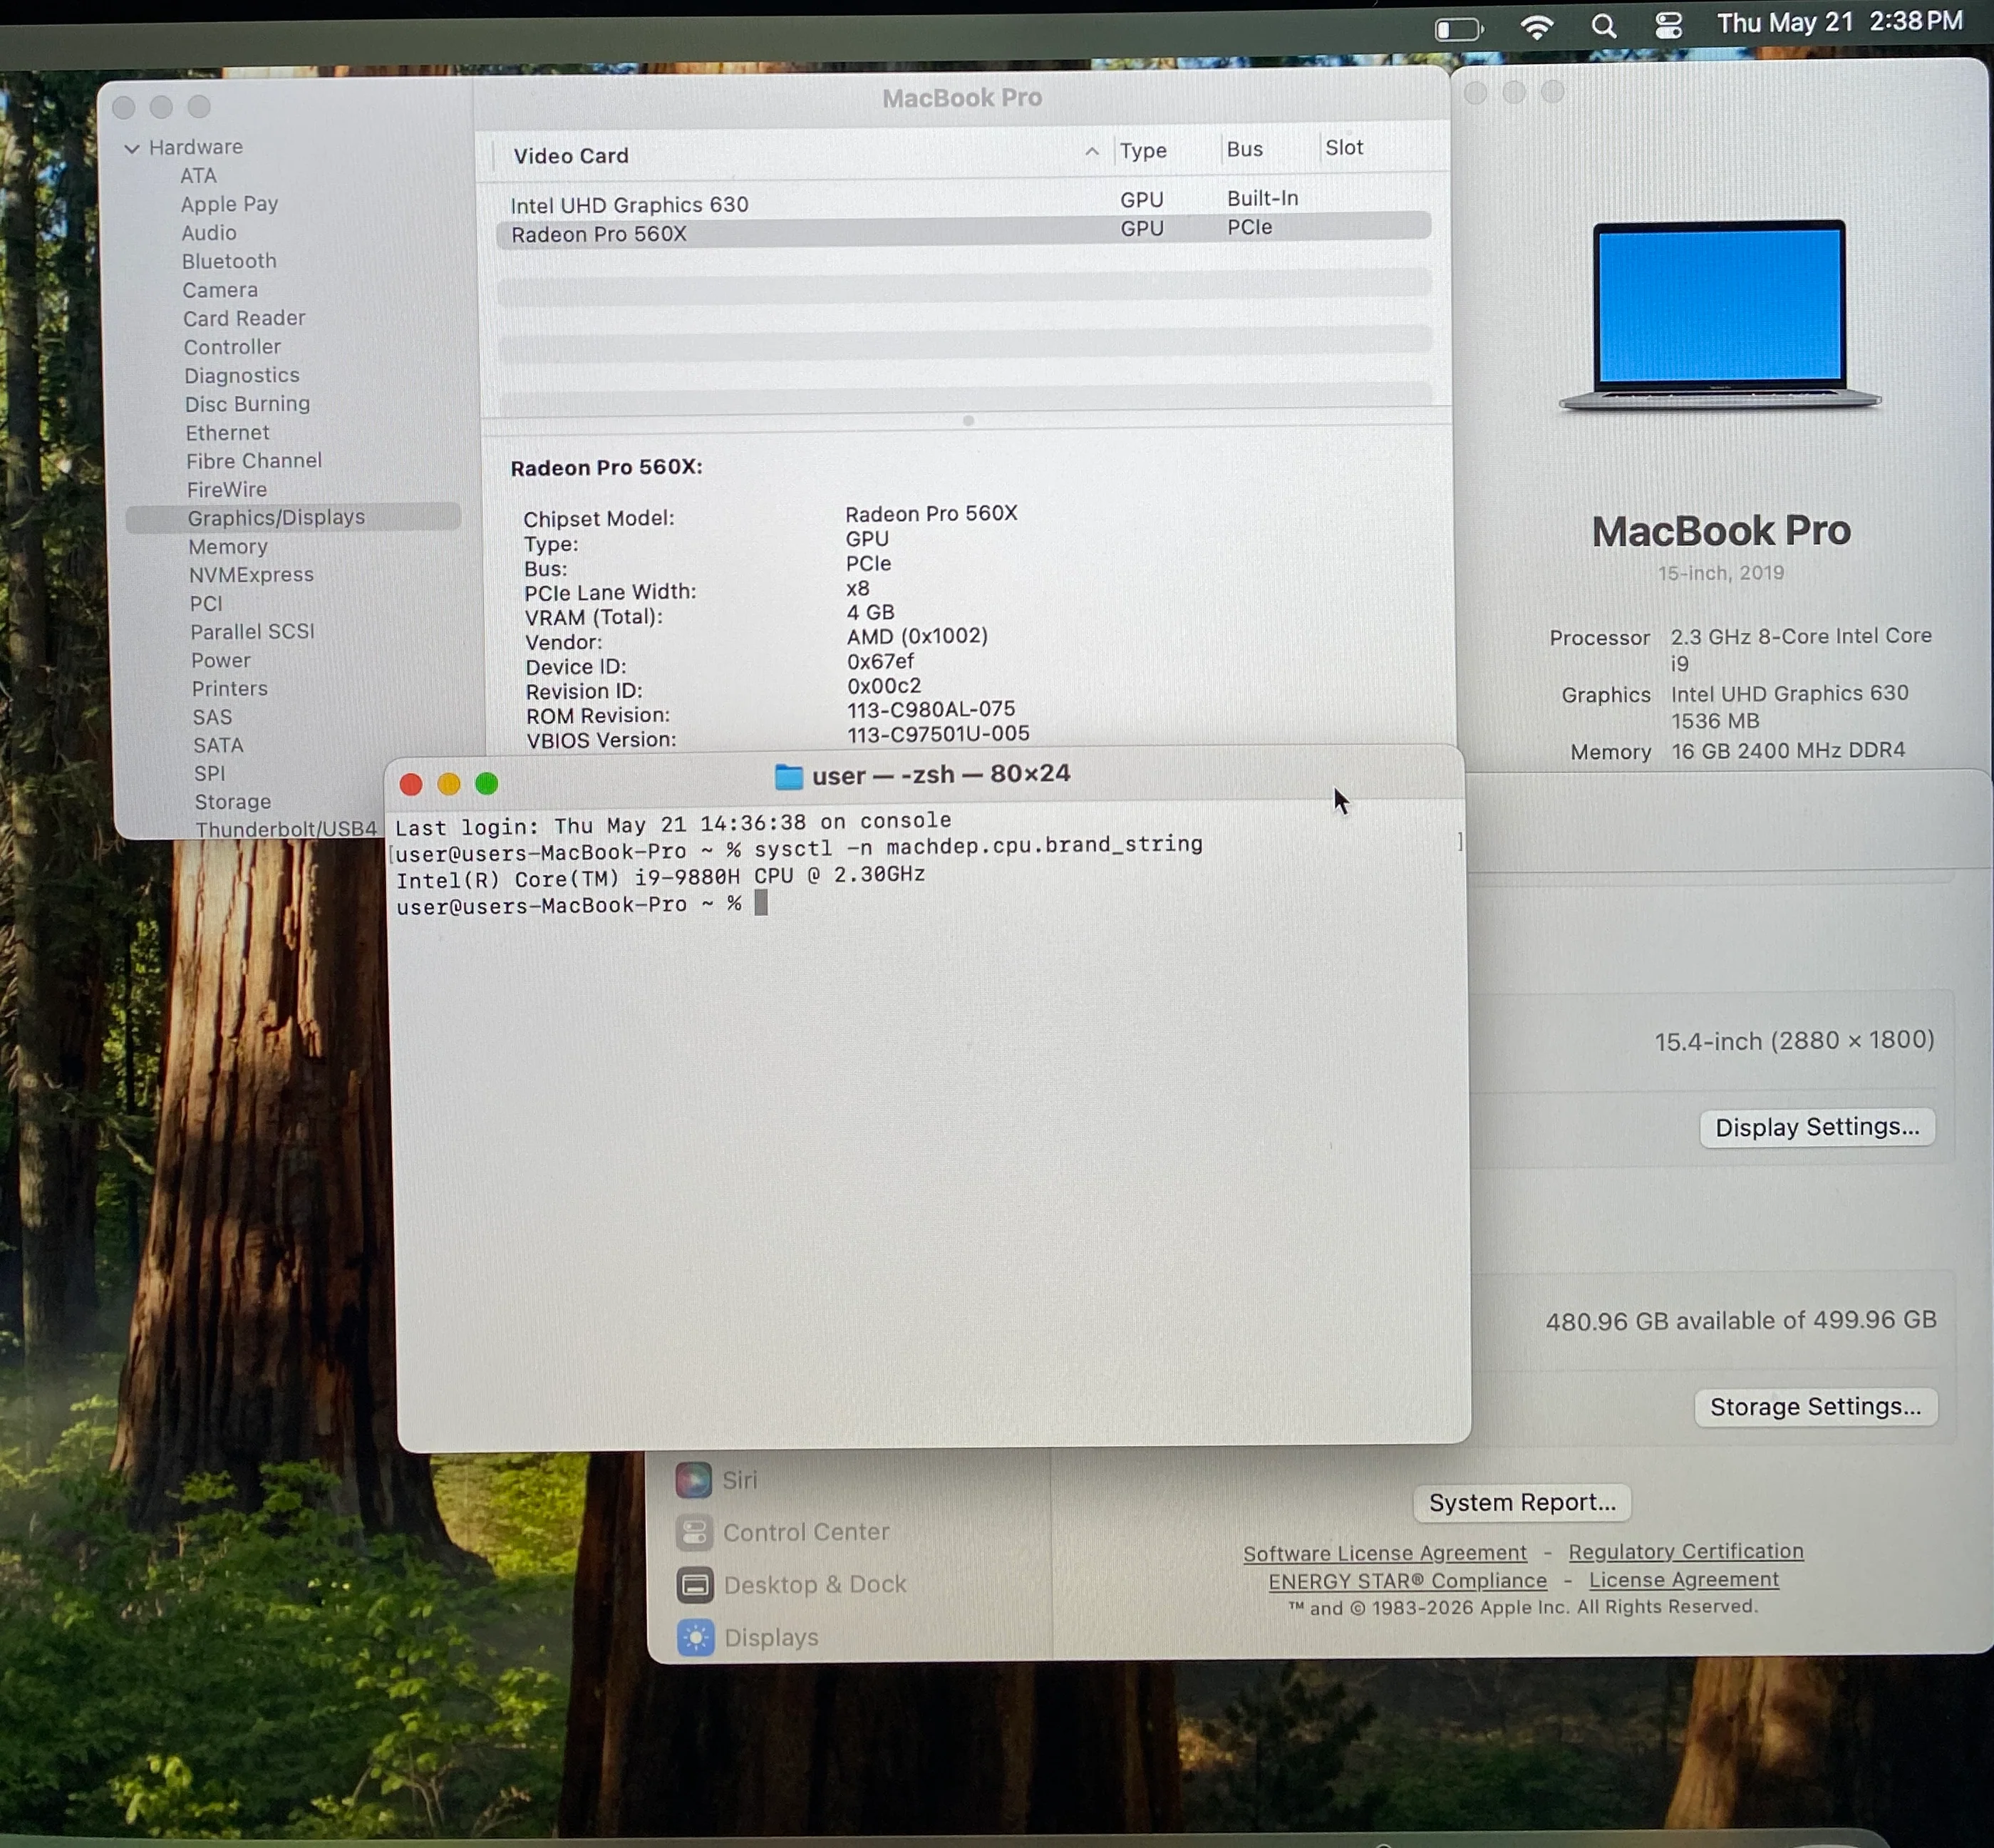Screen dimensions: 1994x1848
Task: Open the License Agreement link beside ENERGY STAR
Action: click(1684, 1579)
